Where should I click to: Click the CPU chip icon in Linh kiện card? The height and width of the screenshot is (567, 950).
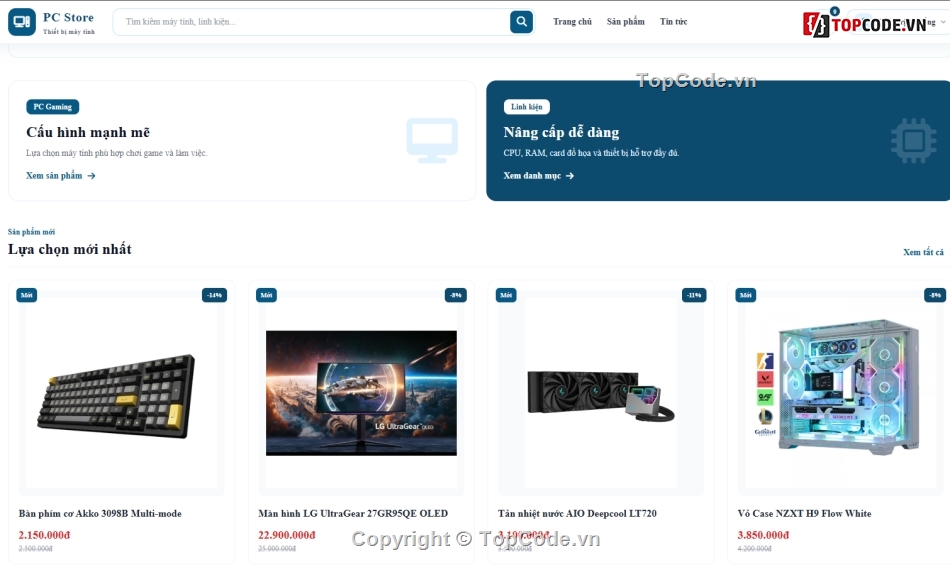click(x=913, y=141)
